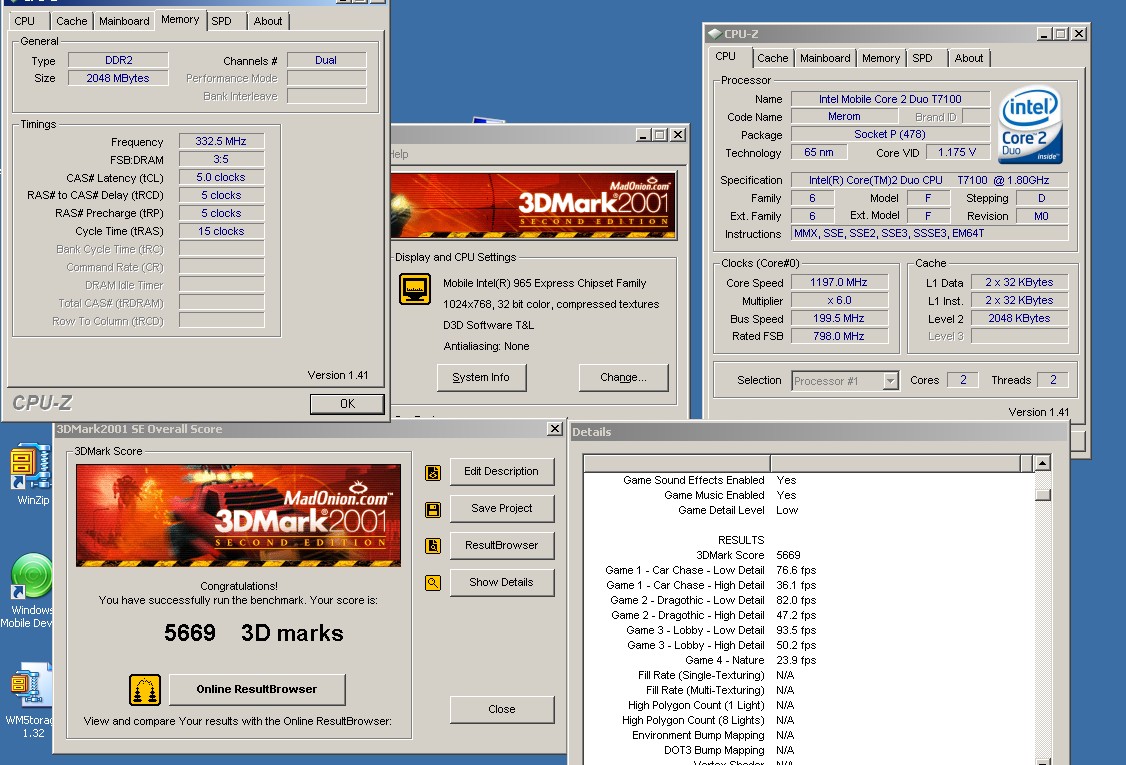This screenshot has height=765, width=1126.
Task: Open the WM5torage 1.32 desktop icon
Action: point(31,684)
